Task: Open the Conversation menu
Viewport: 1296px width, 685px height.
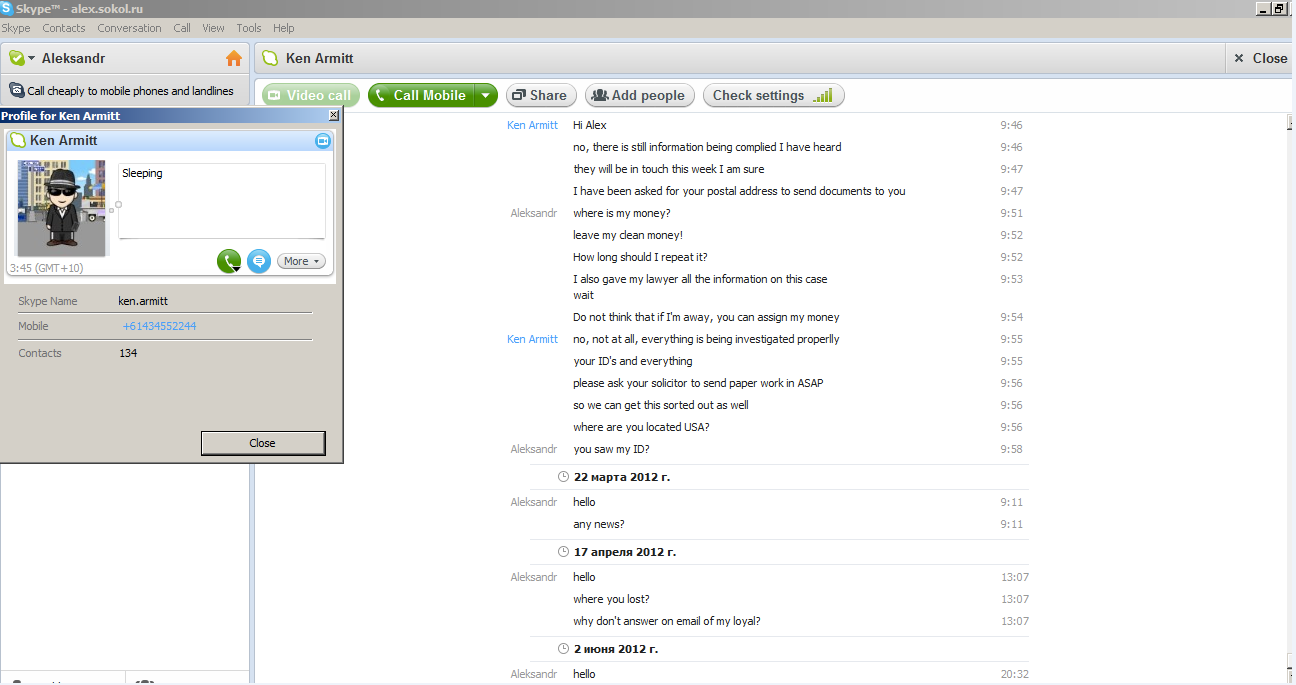Action: 129,28
